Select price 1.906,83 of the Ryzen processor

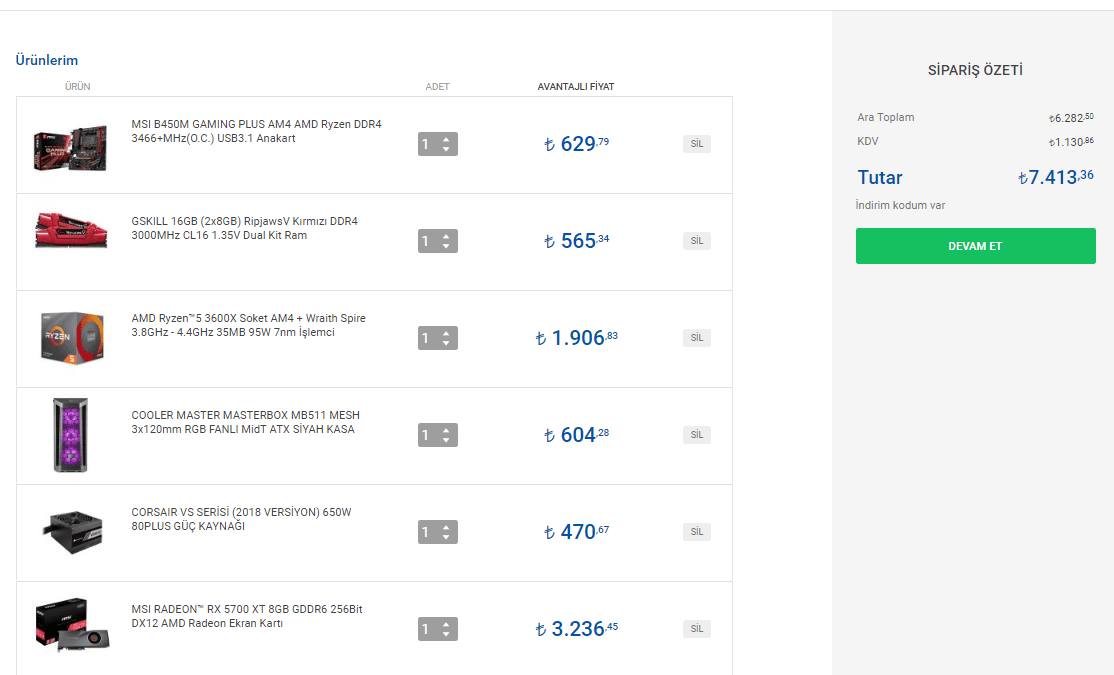tap(576, 338)
